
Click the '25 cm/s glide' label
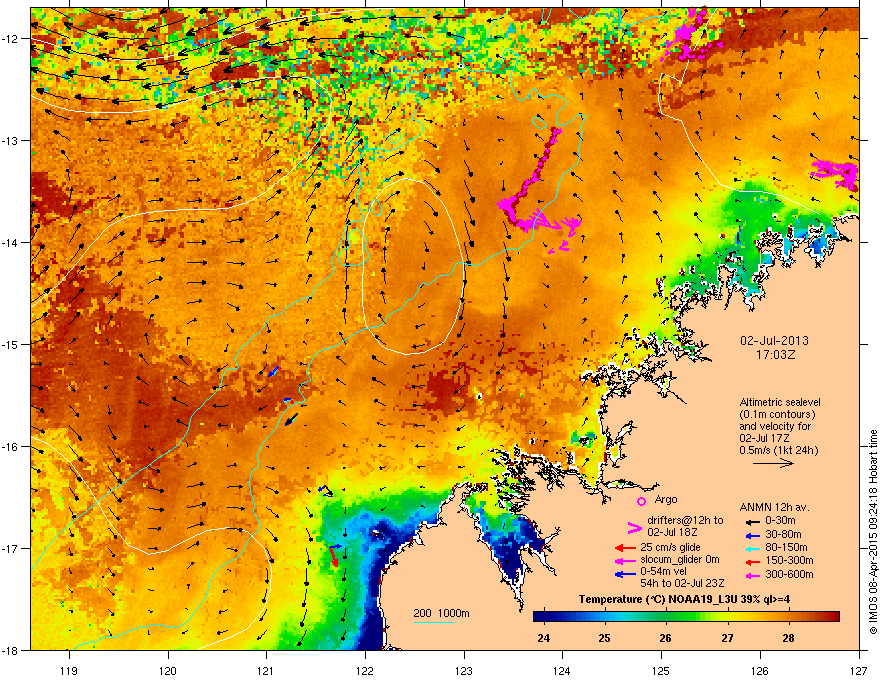point(671,547)
